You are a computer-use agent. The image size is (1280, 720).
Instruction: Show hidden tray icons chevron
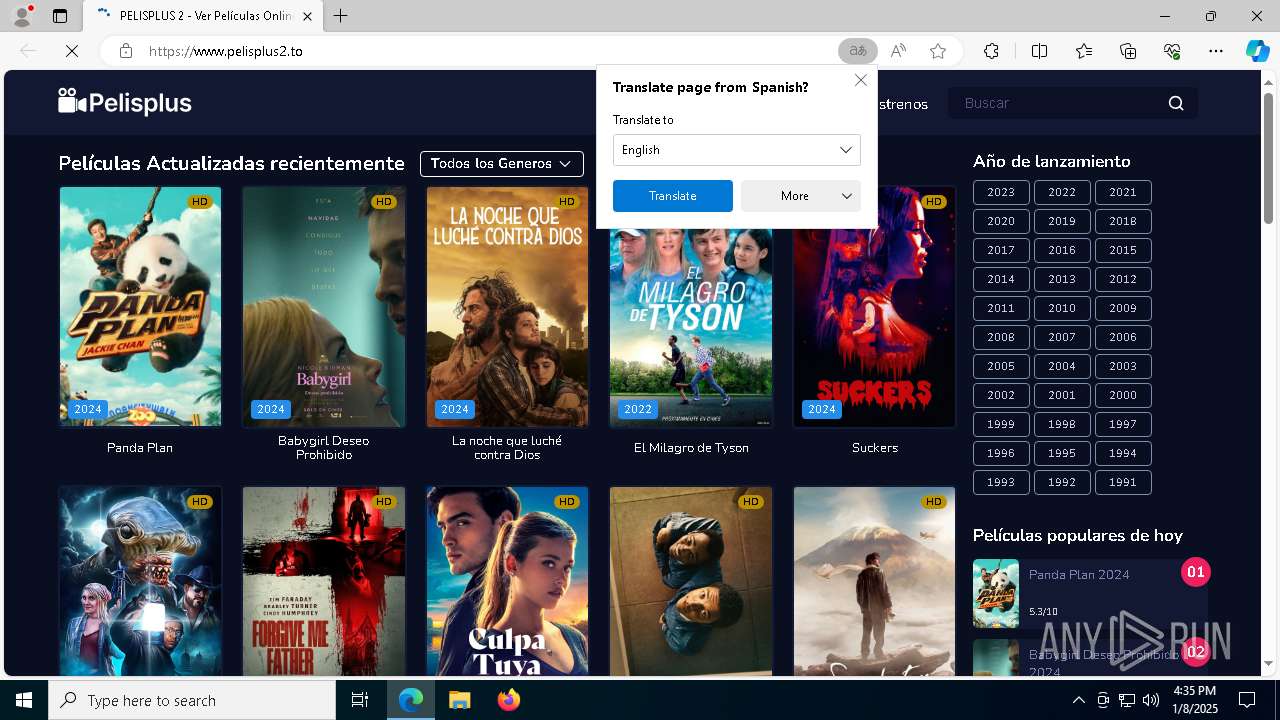pyautogui.click(x=1078, y=700)
